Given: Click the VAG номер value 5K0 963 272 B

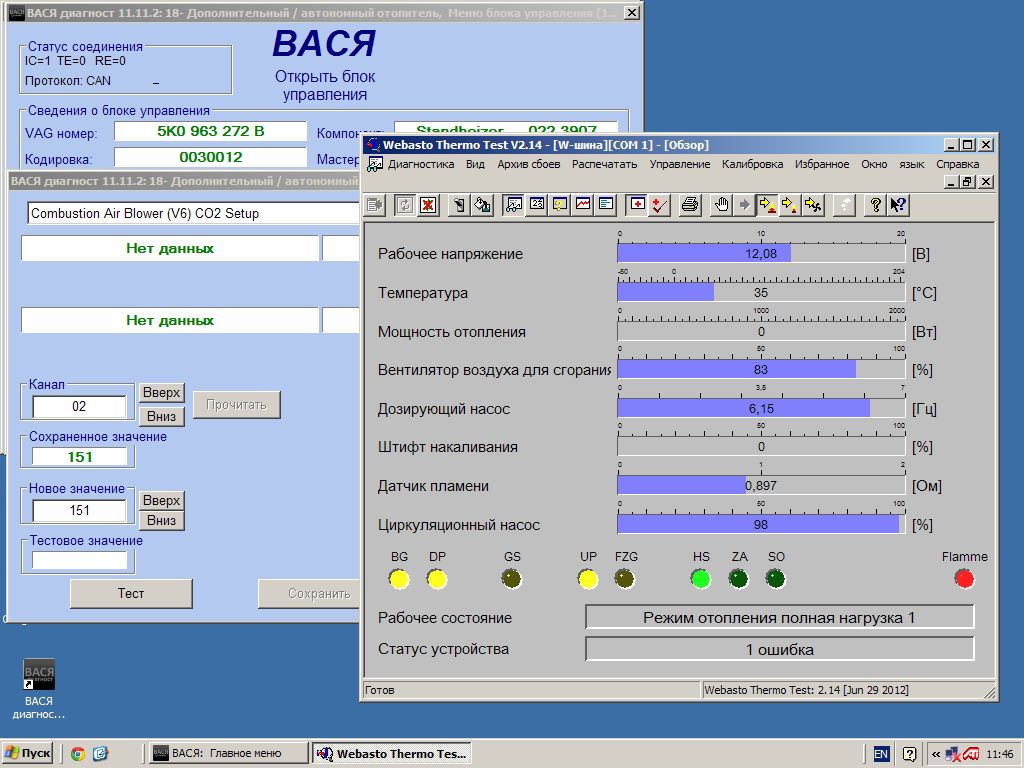Looking at the screenshot, I should pos(210,131).
